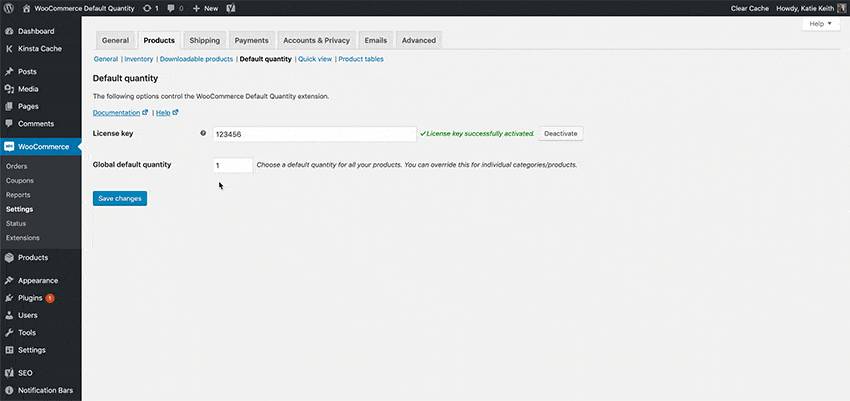
Task: Click the Posts pin icon in sidebar
Action: pos(9,72)
